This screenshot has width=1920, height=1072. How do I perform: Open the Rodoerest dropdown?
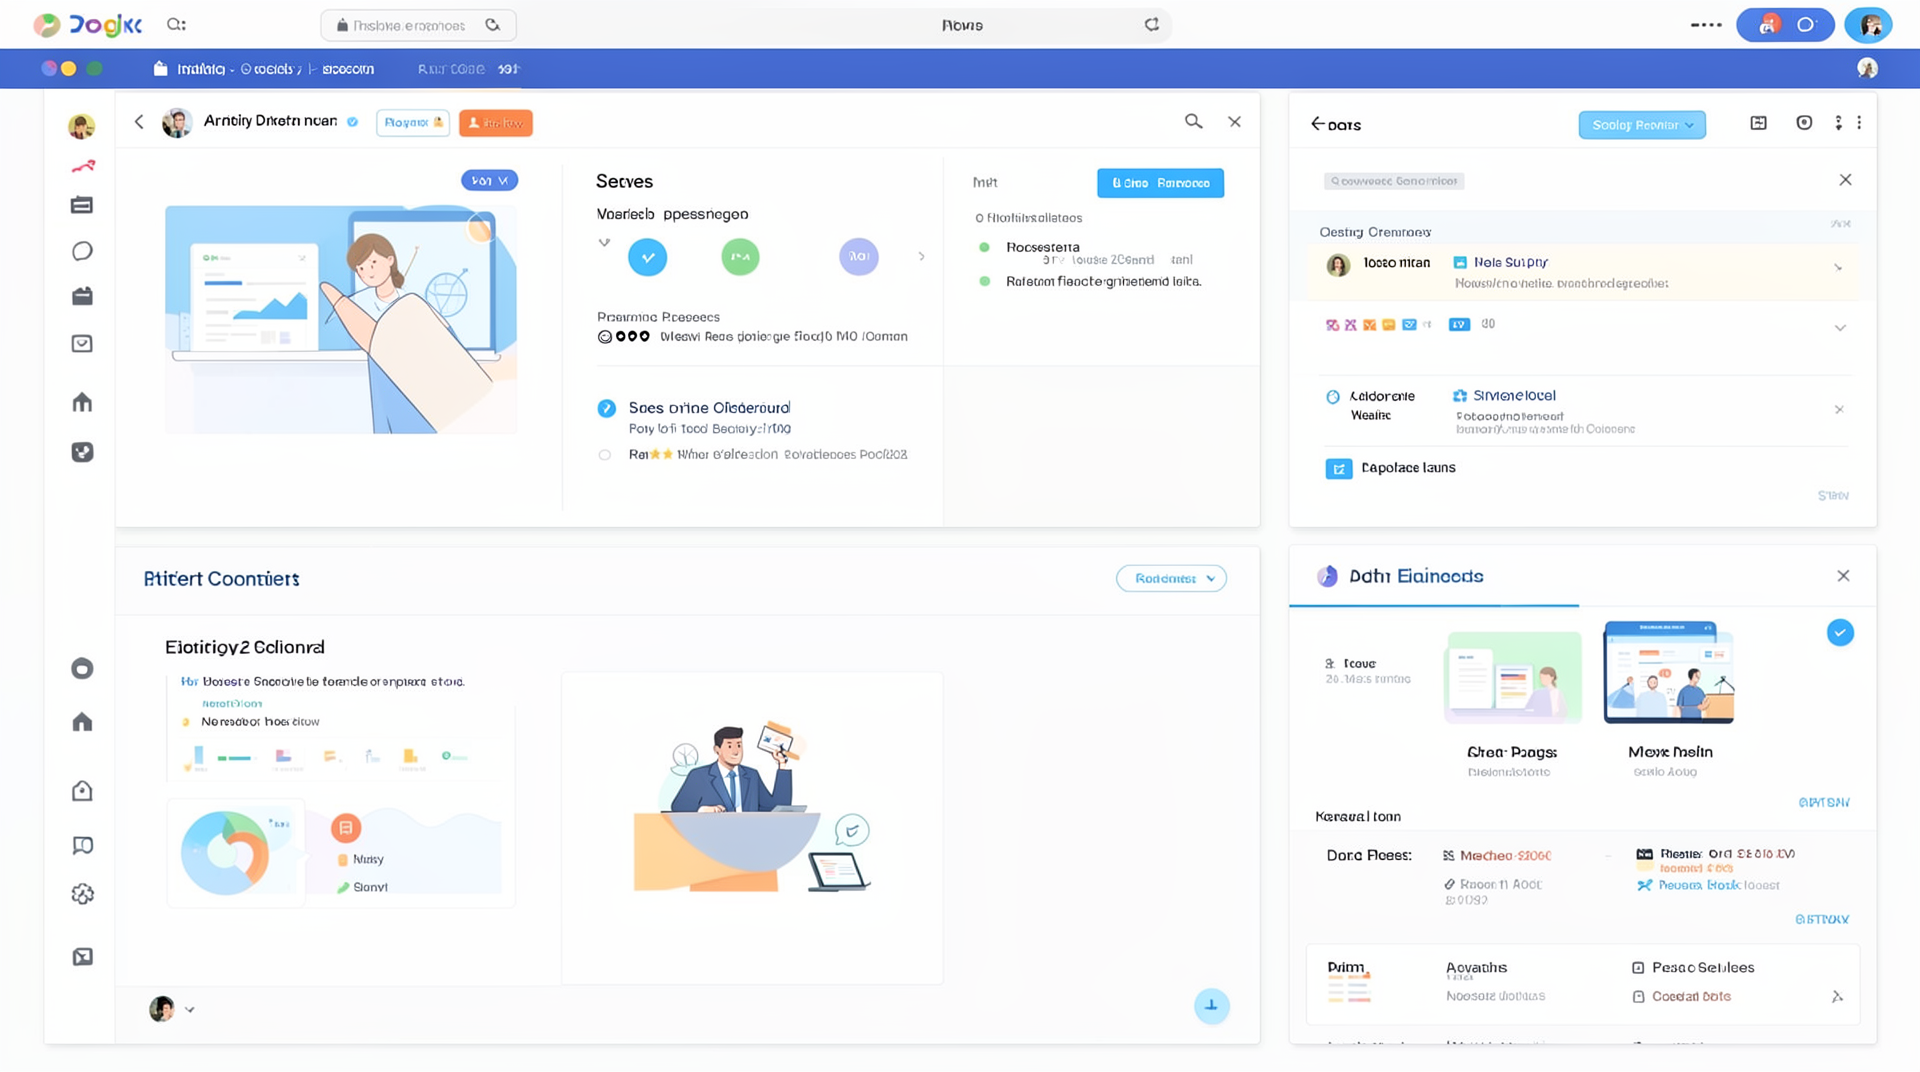coord(1171,579)
